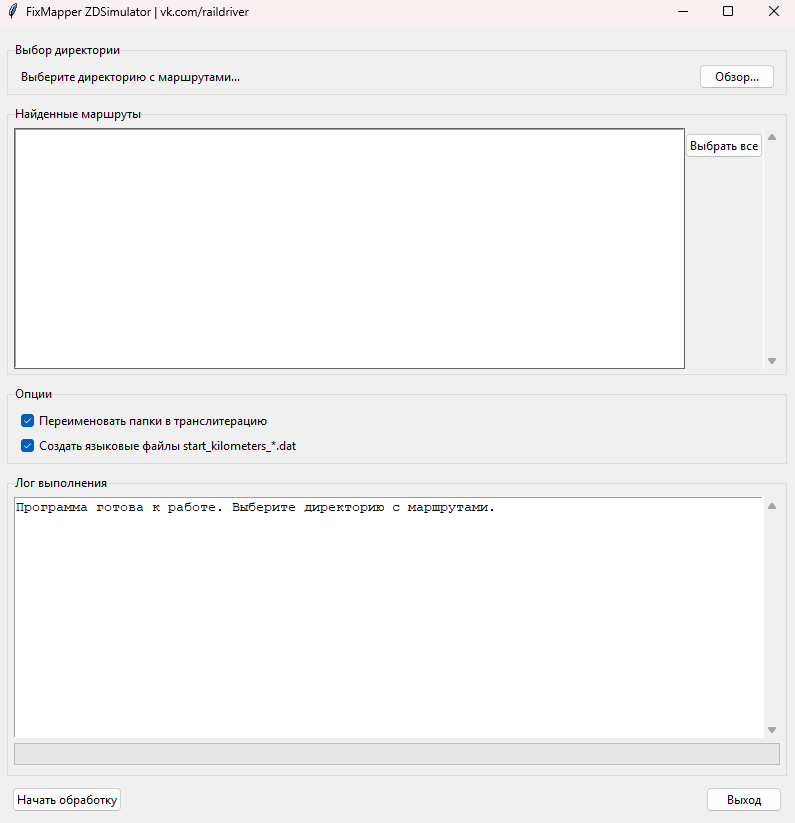The height and width of the screenshot is (823, 795).
Task: Click routes list scrollbar down arrow
Action: (772, 361)
